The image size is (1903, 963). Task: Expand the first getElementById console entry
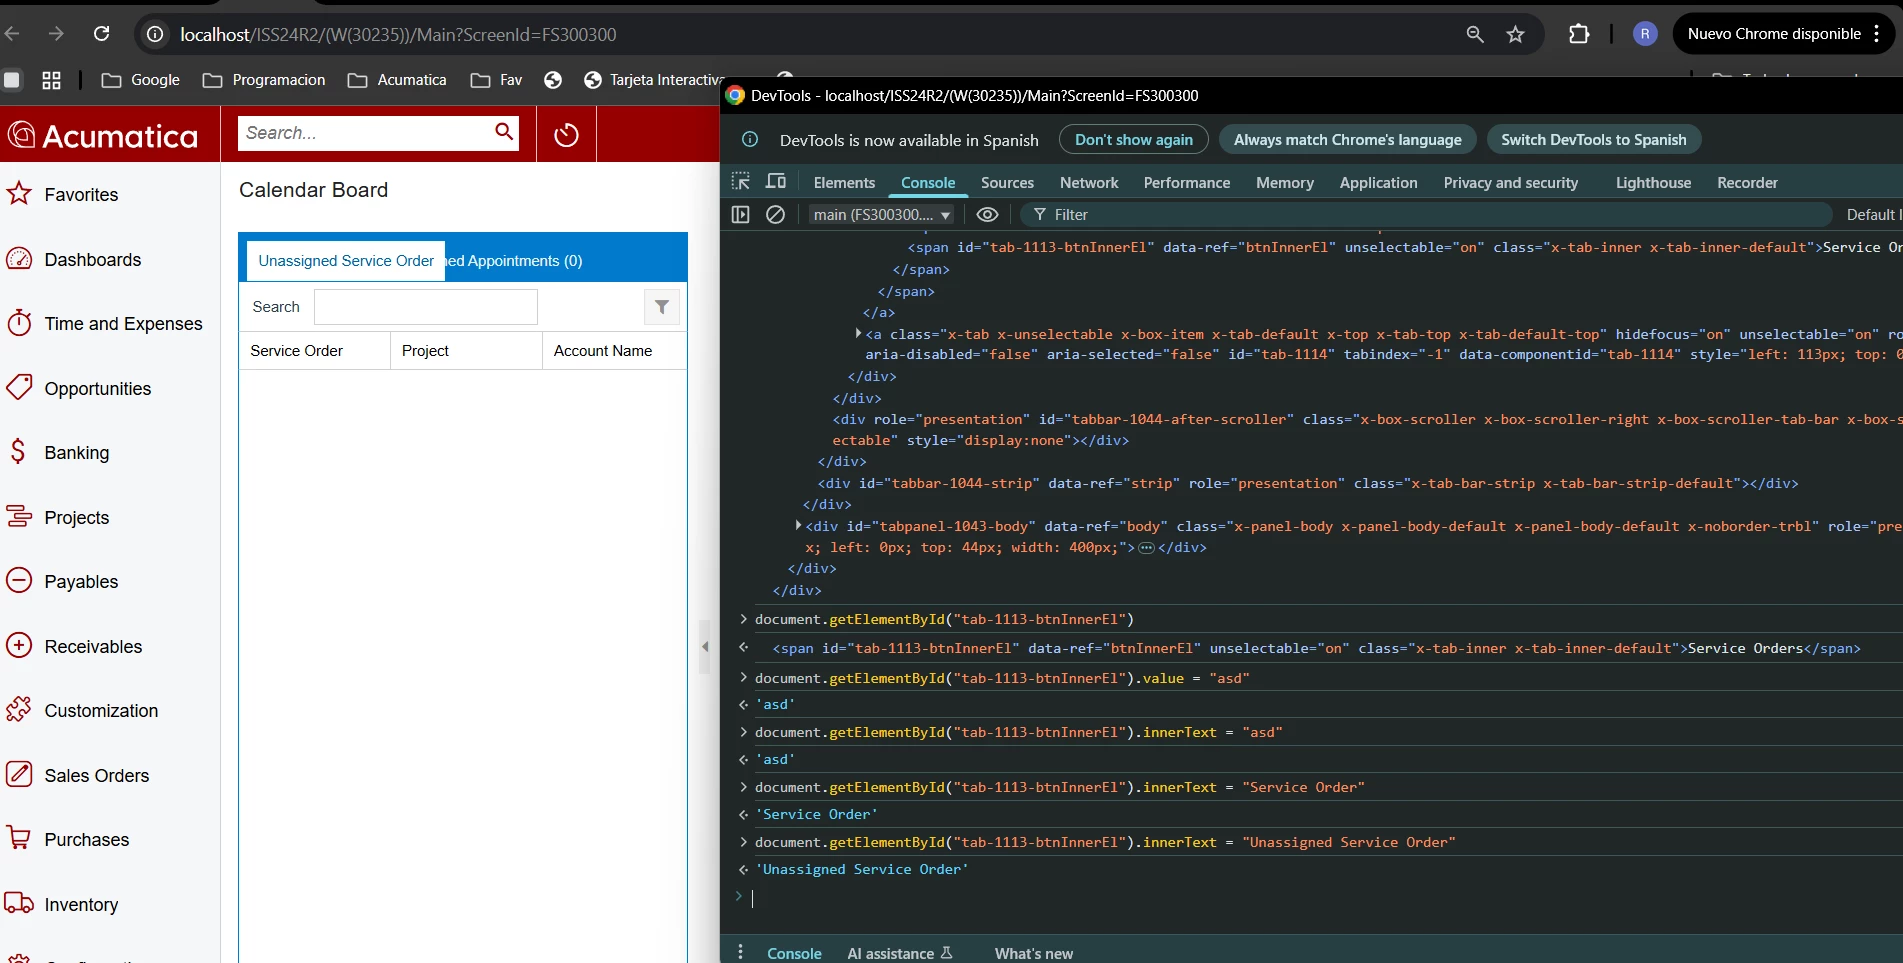tap(743, 619)
